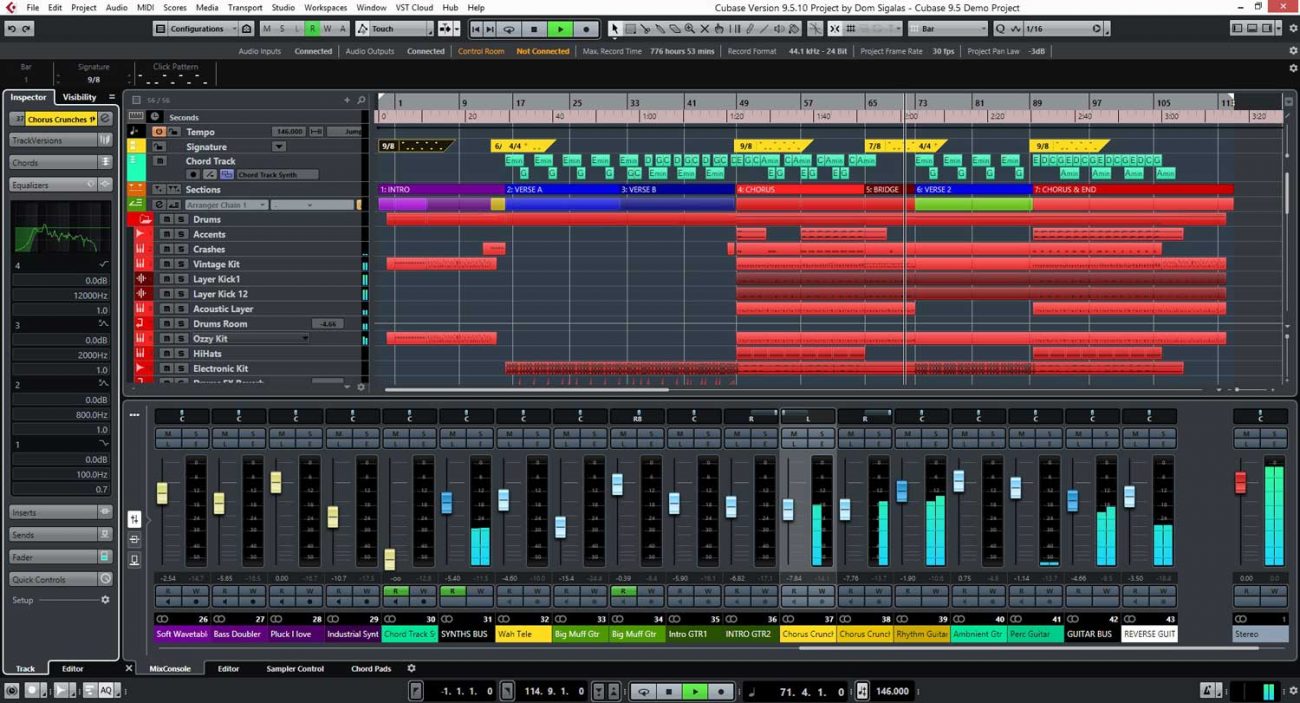1300x703 pixels.
Task: Open the Equalizers inspector section
Action: pos(60,185)
